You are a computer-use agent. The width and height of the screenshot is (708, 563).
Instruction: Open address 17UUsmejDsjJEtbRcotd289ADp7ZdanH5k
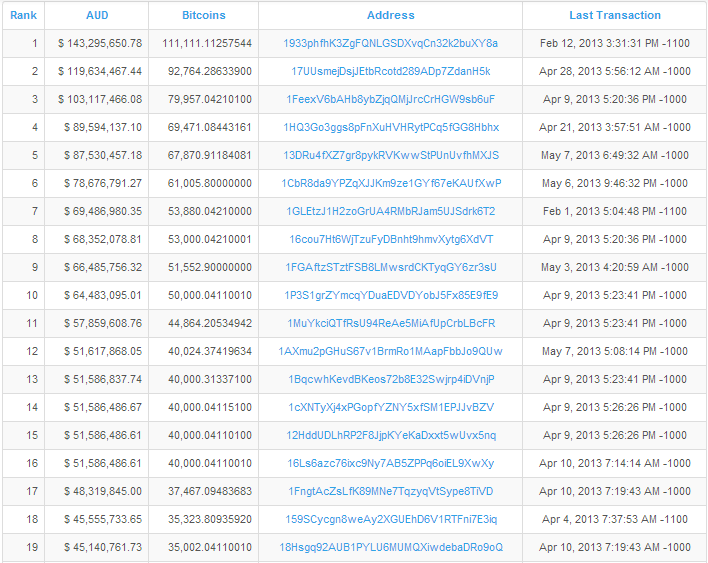pyautogui.click(x=390, y=72)
